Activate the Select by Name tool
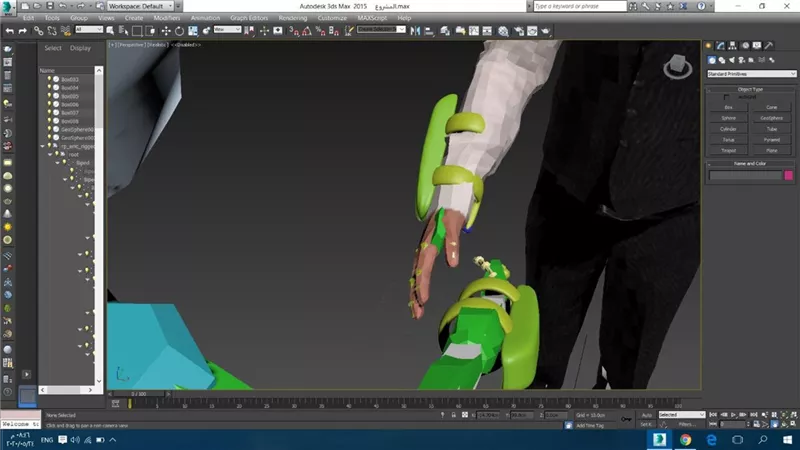800x450 pixels. click(x=123, y=31)
